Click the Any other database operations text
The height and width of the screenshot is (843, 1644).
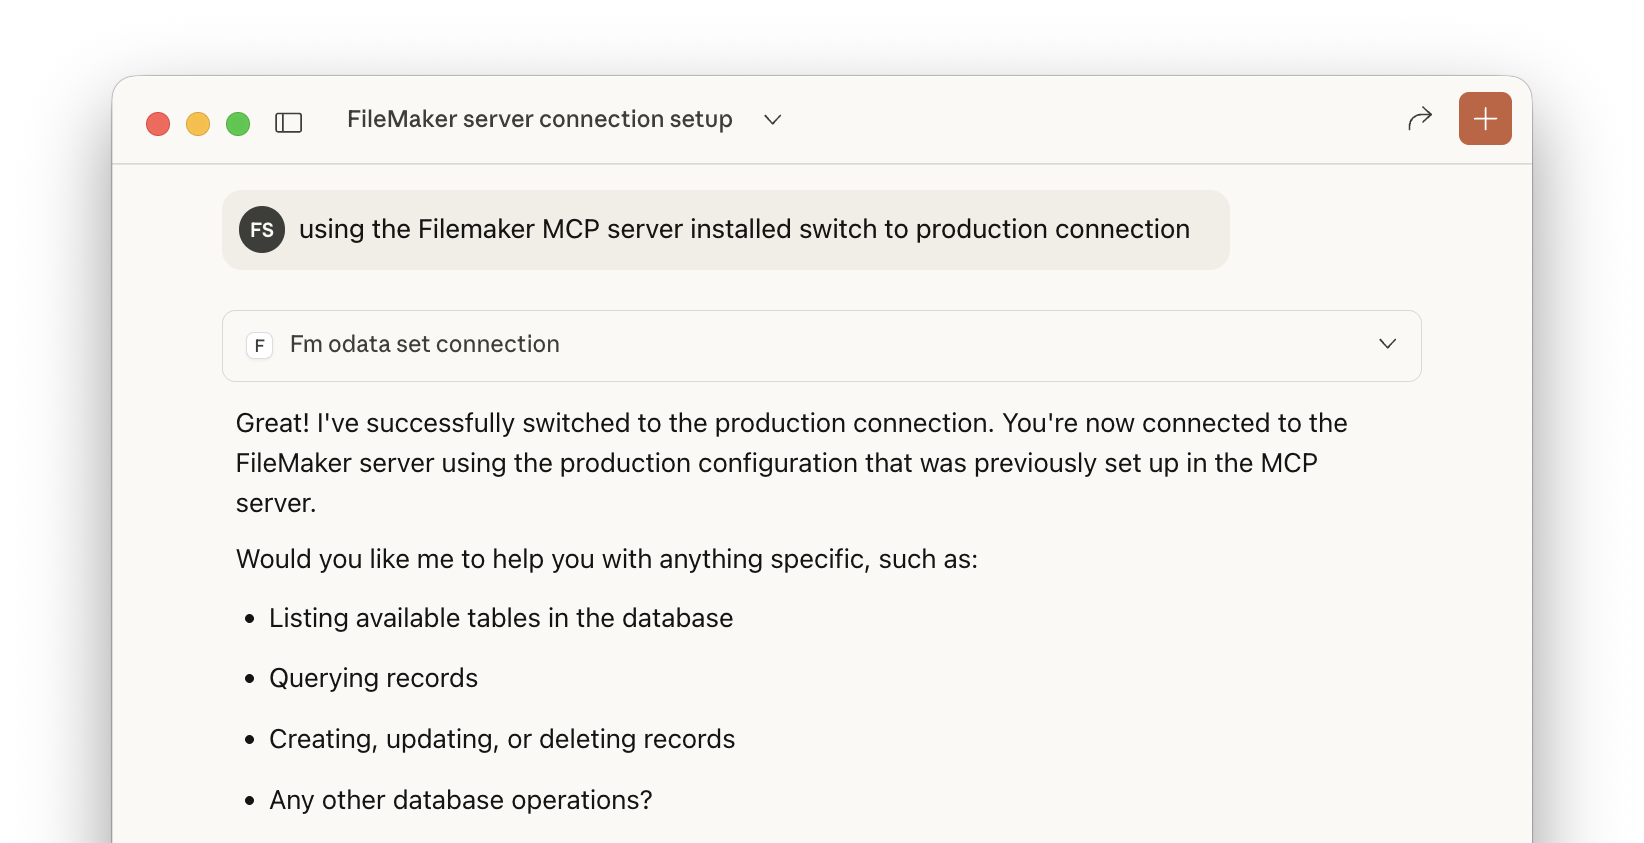[460, 800]
